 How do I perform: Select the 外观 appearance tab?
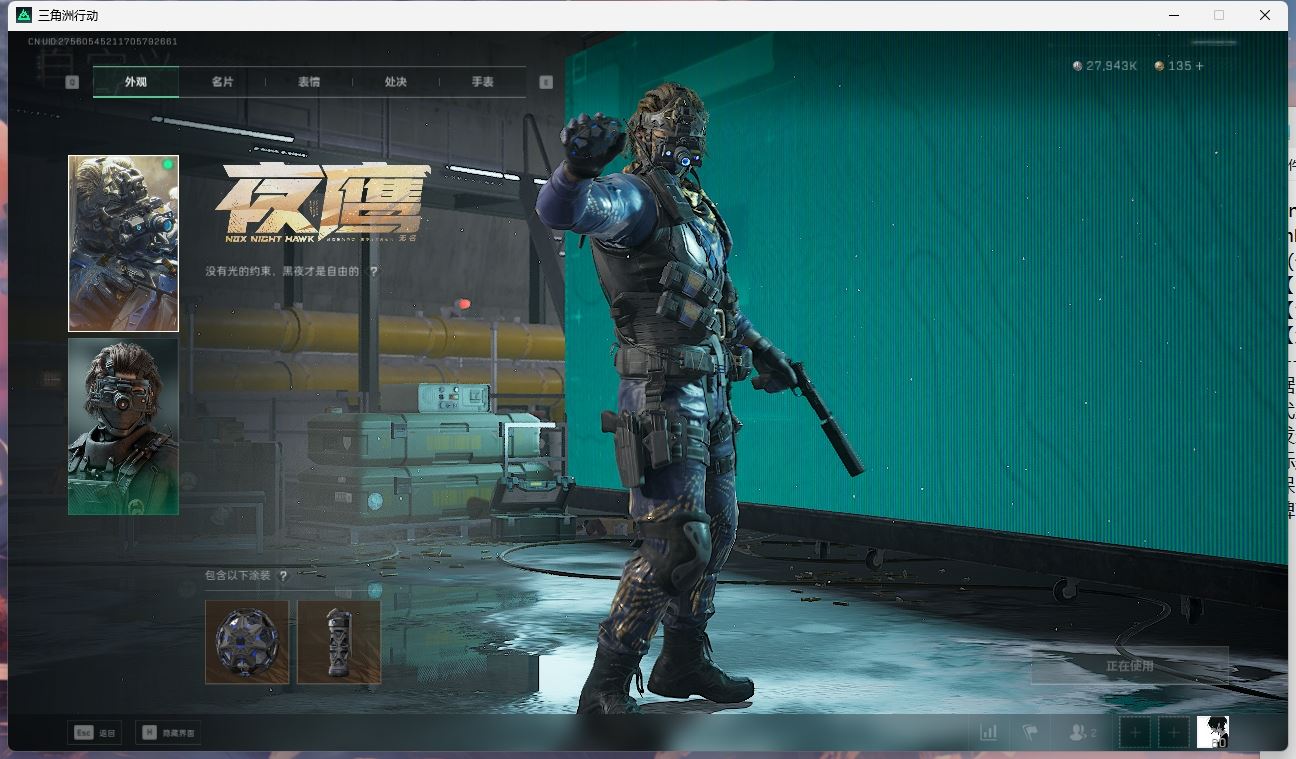[x=136, y=82]
